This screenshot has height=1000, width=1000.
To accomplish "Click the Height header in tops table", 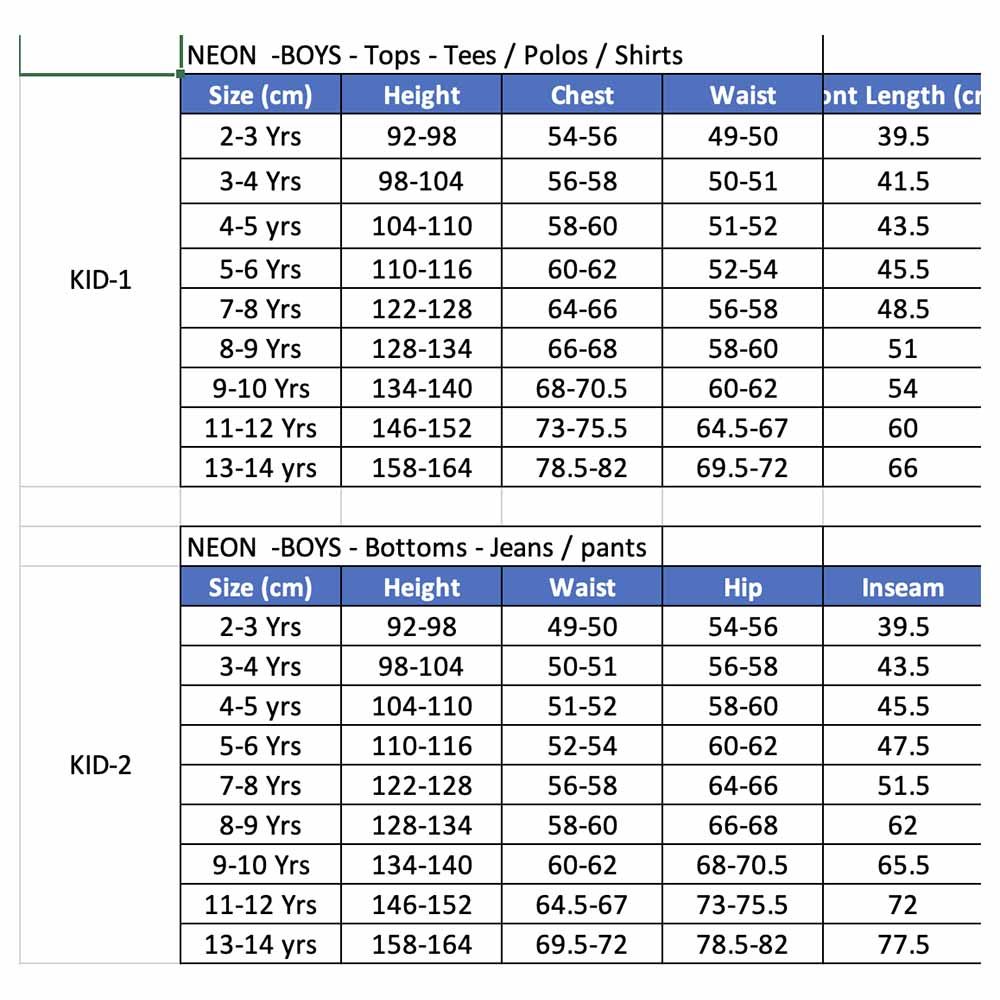I will (x=421, y=95).
